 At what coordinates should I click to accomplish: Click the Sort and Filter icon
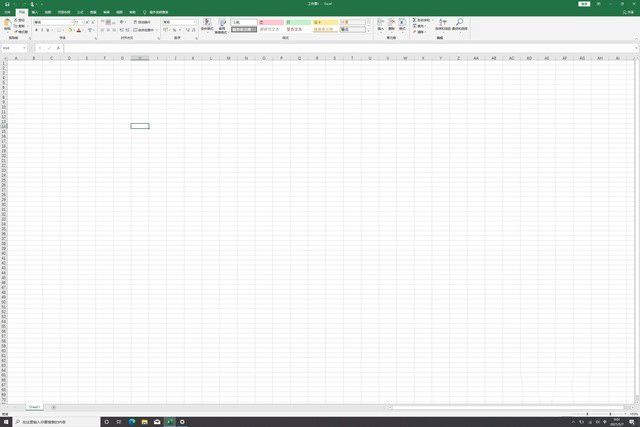point(443,24)
